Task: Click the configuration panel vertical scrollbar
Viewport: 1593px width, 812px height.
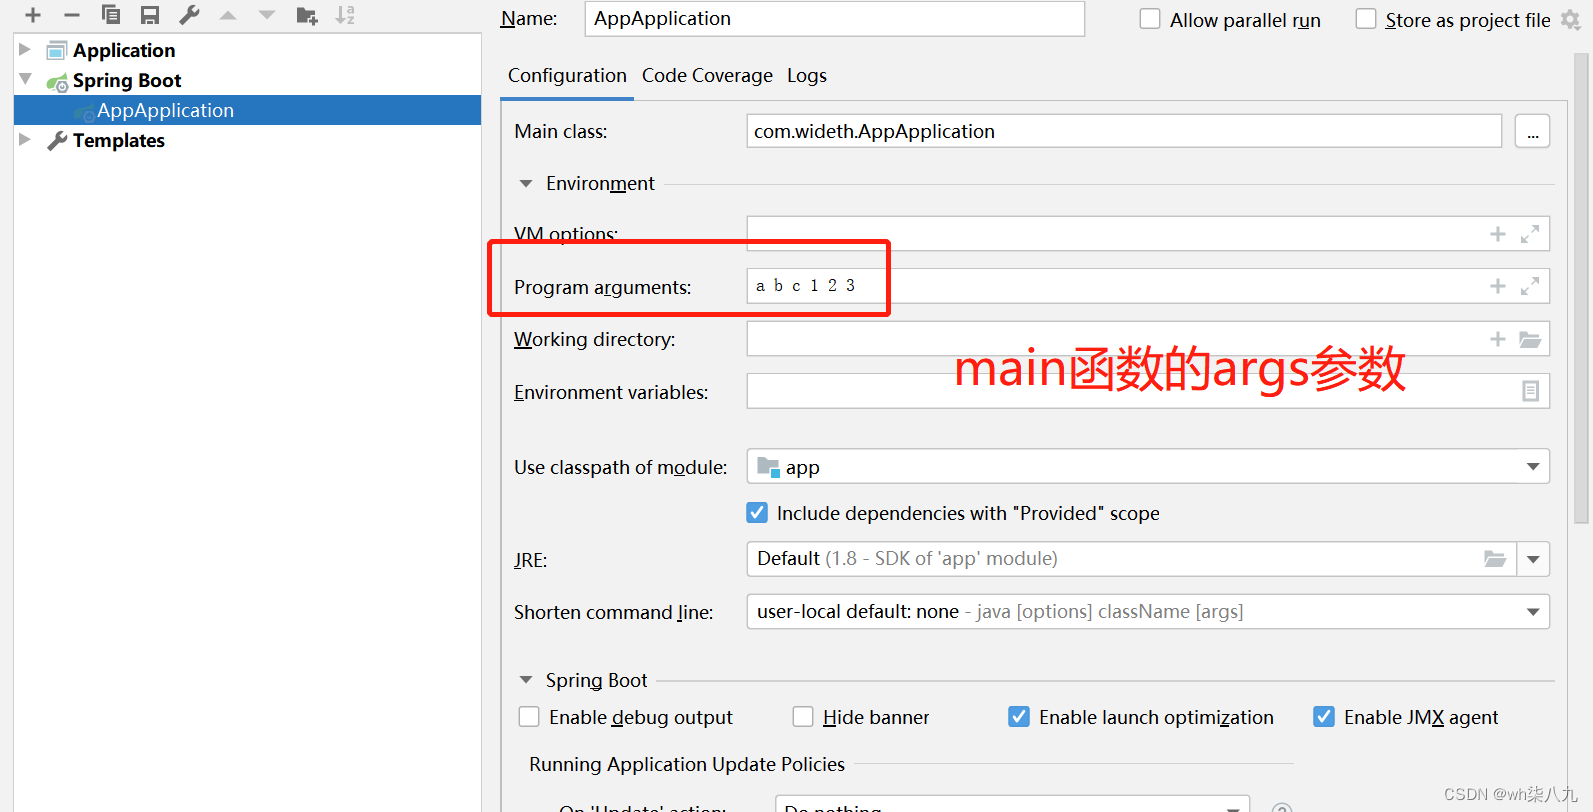Action: point(1581,288)
